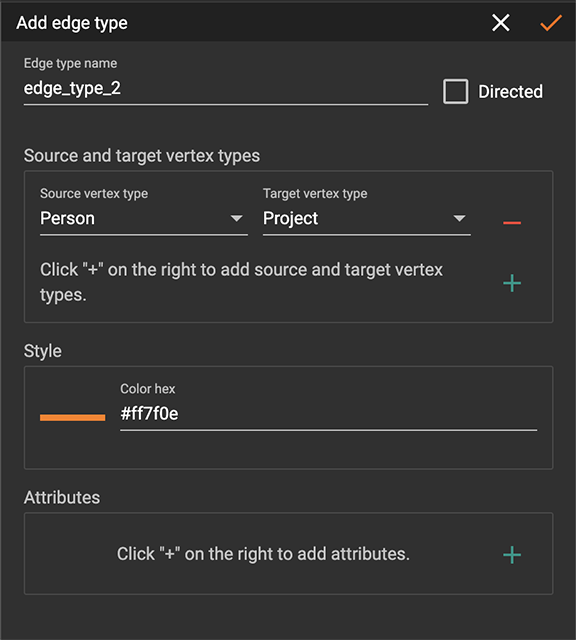
Task: Click the hint text about adding attributes
Action: [263, 554]
